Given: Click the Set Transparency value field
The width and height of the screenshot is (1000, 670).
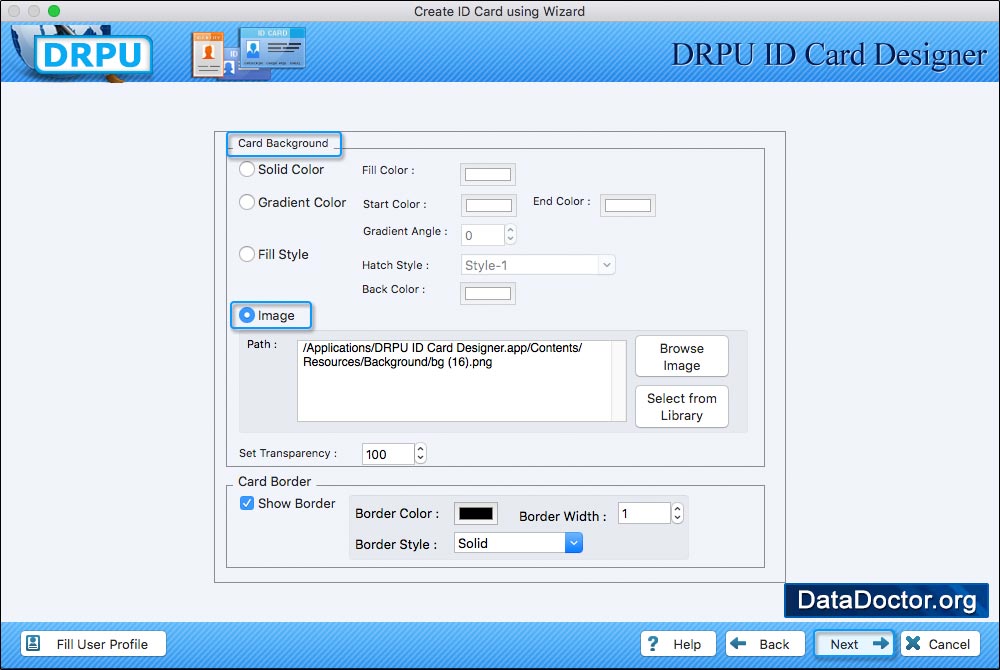Looking at the screenshot, I should pyautogui.click(x=388, y=454).
